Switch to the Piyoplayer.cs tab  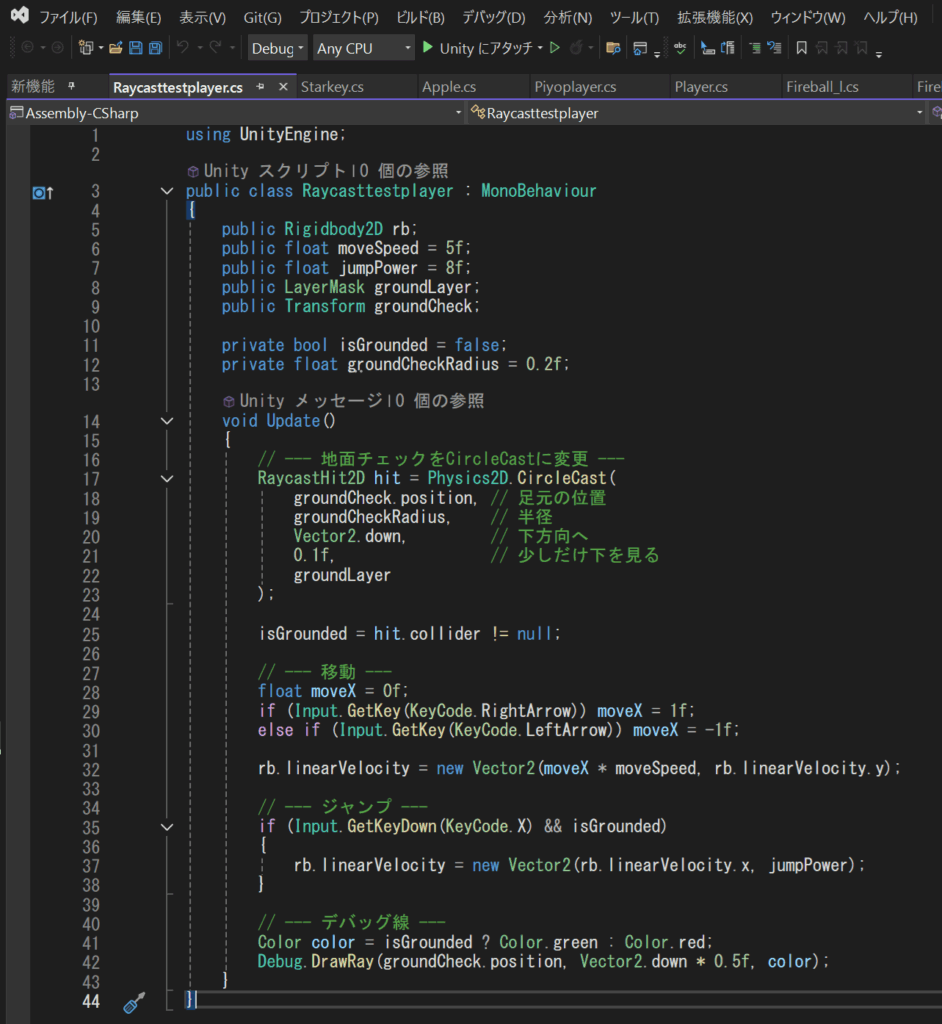(x=575, y=87)
